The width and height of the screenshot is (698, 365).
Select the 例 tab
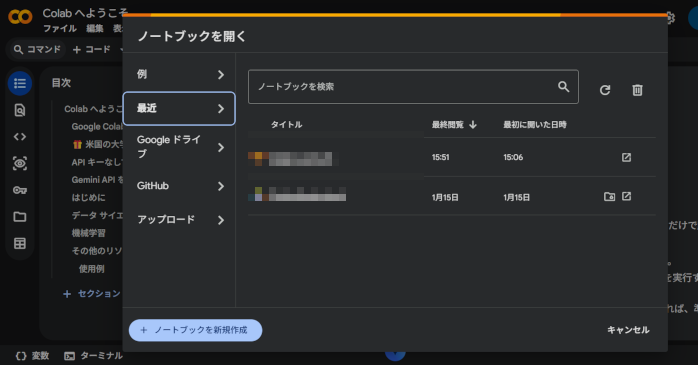coord(179,74)
